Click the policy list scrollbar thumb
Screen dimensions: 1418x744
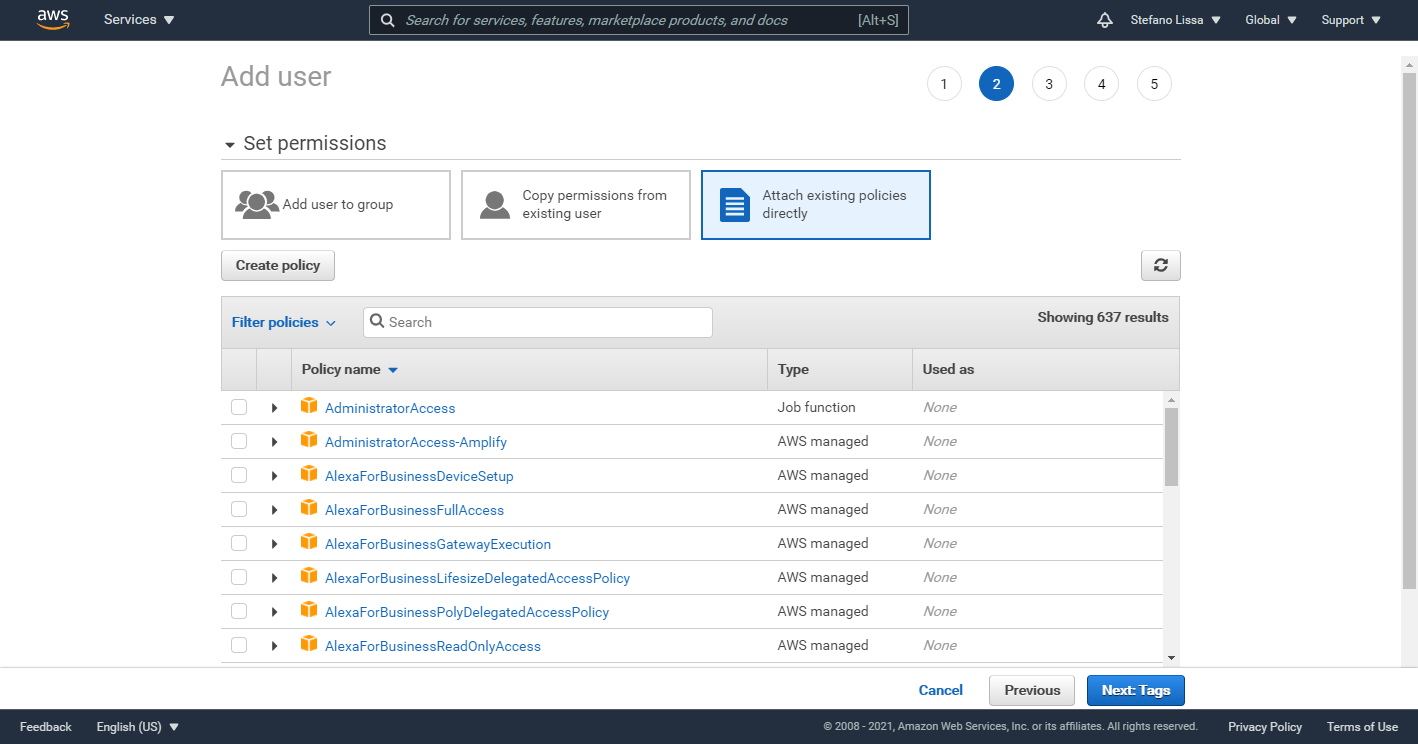click(1172, 446)
